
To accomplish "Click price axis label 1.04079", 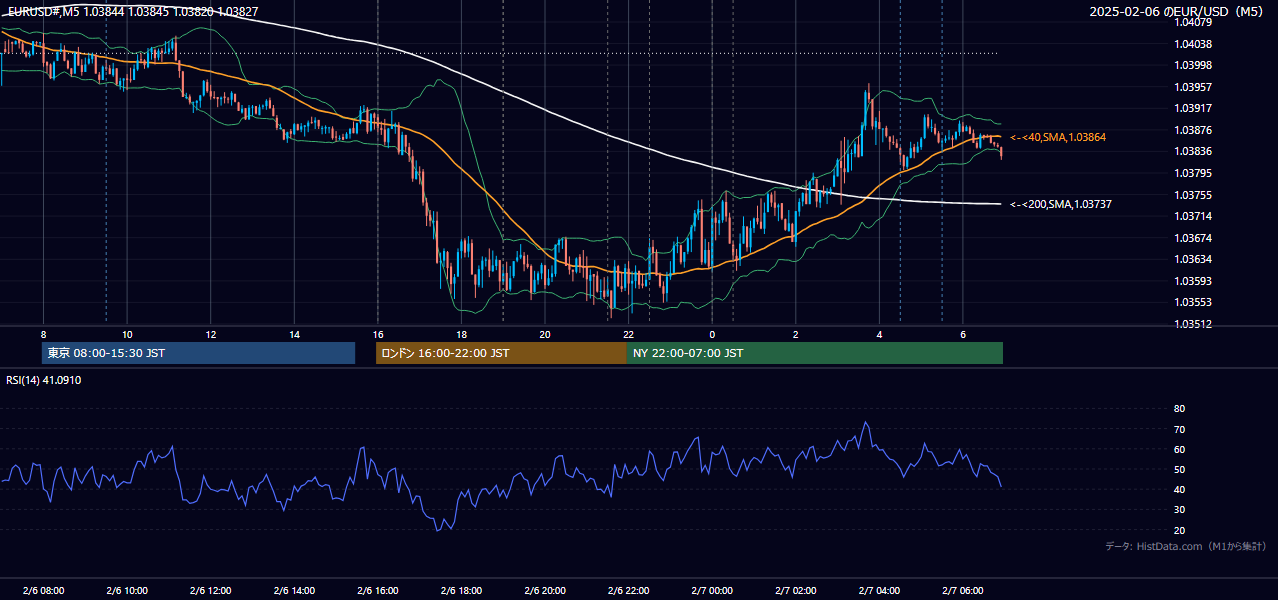I will (x=1194, y=22).
